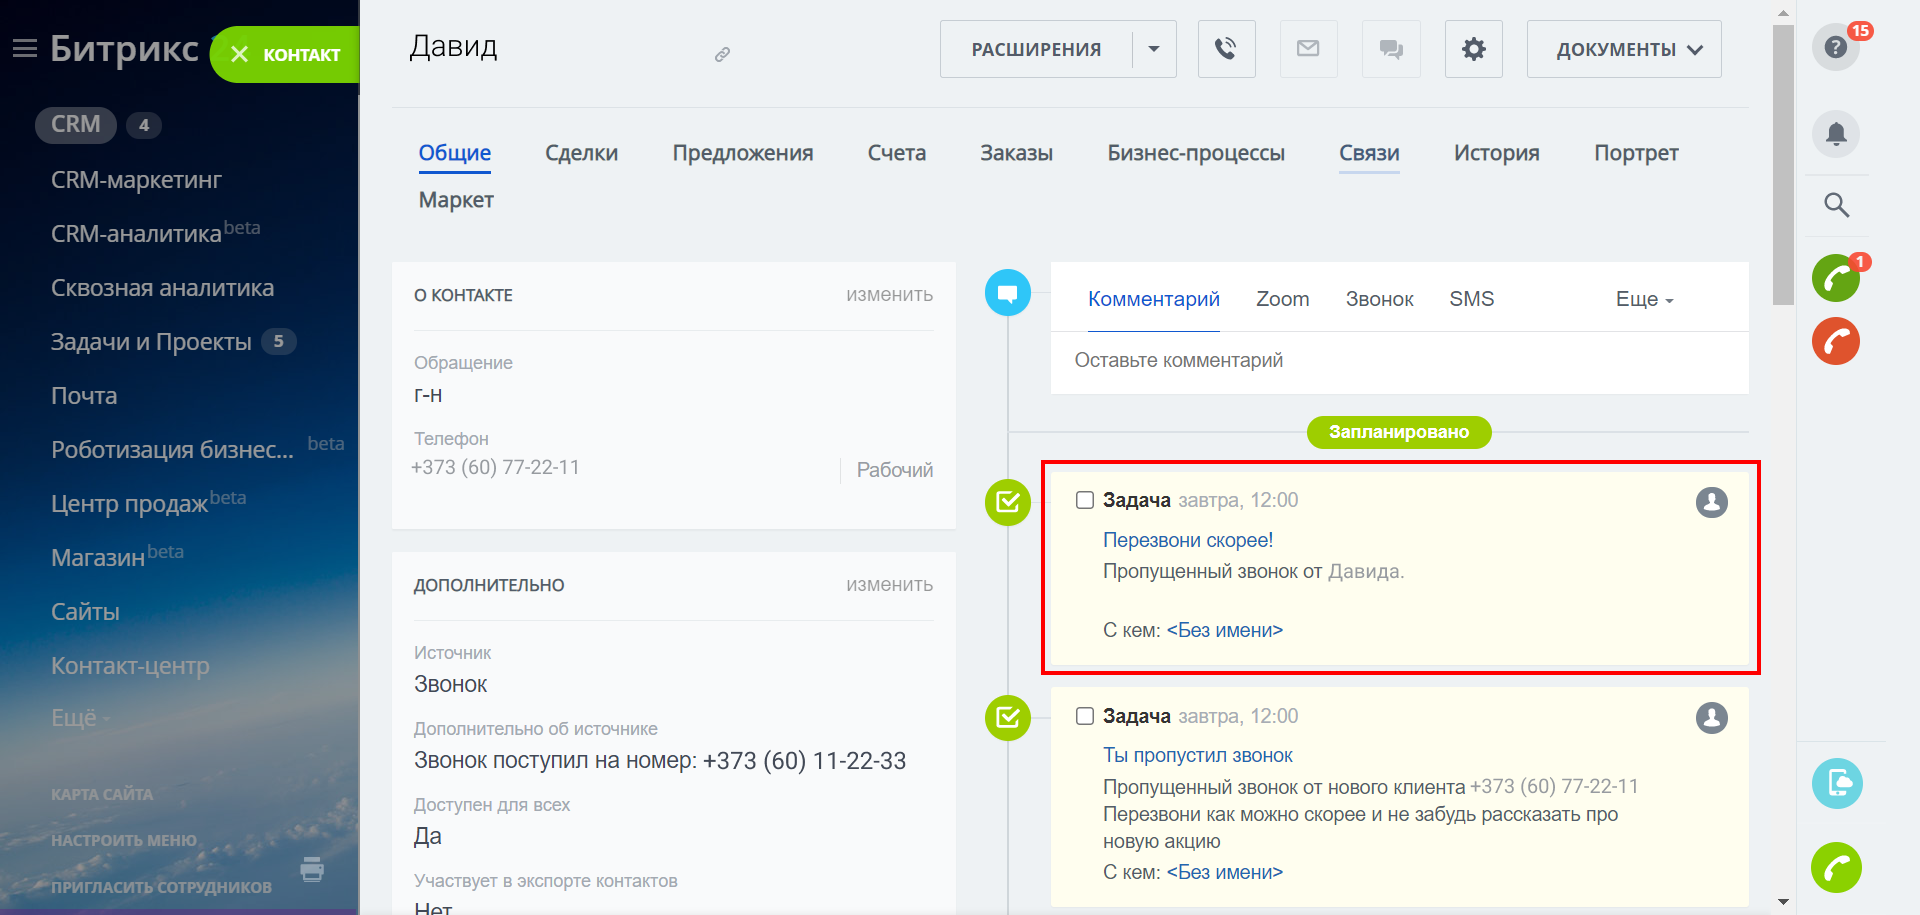
Task: Open notifications bell icon
Action: [1835, 134]
